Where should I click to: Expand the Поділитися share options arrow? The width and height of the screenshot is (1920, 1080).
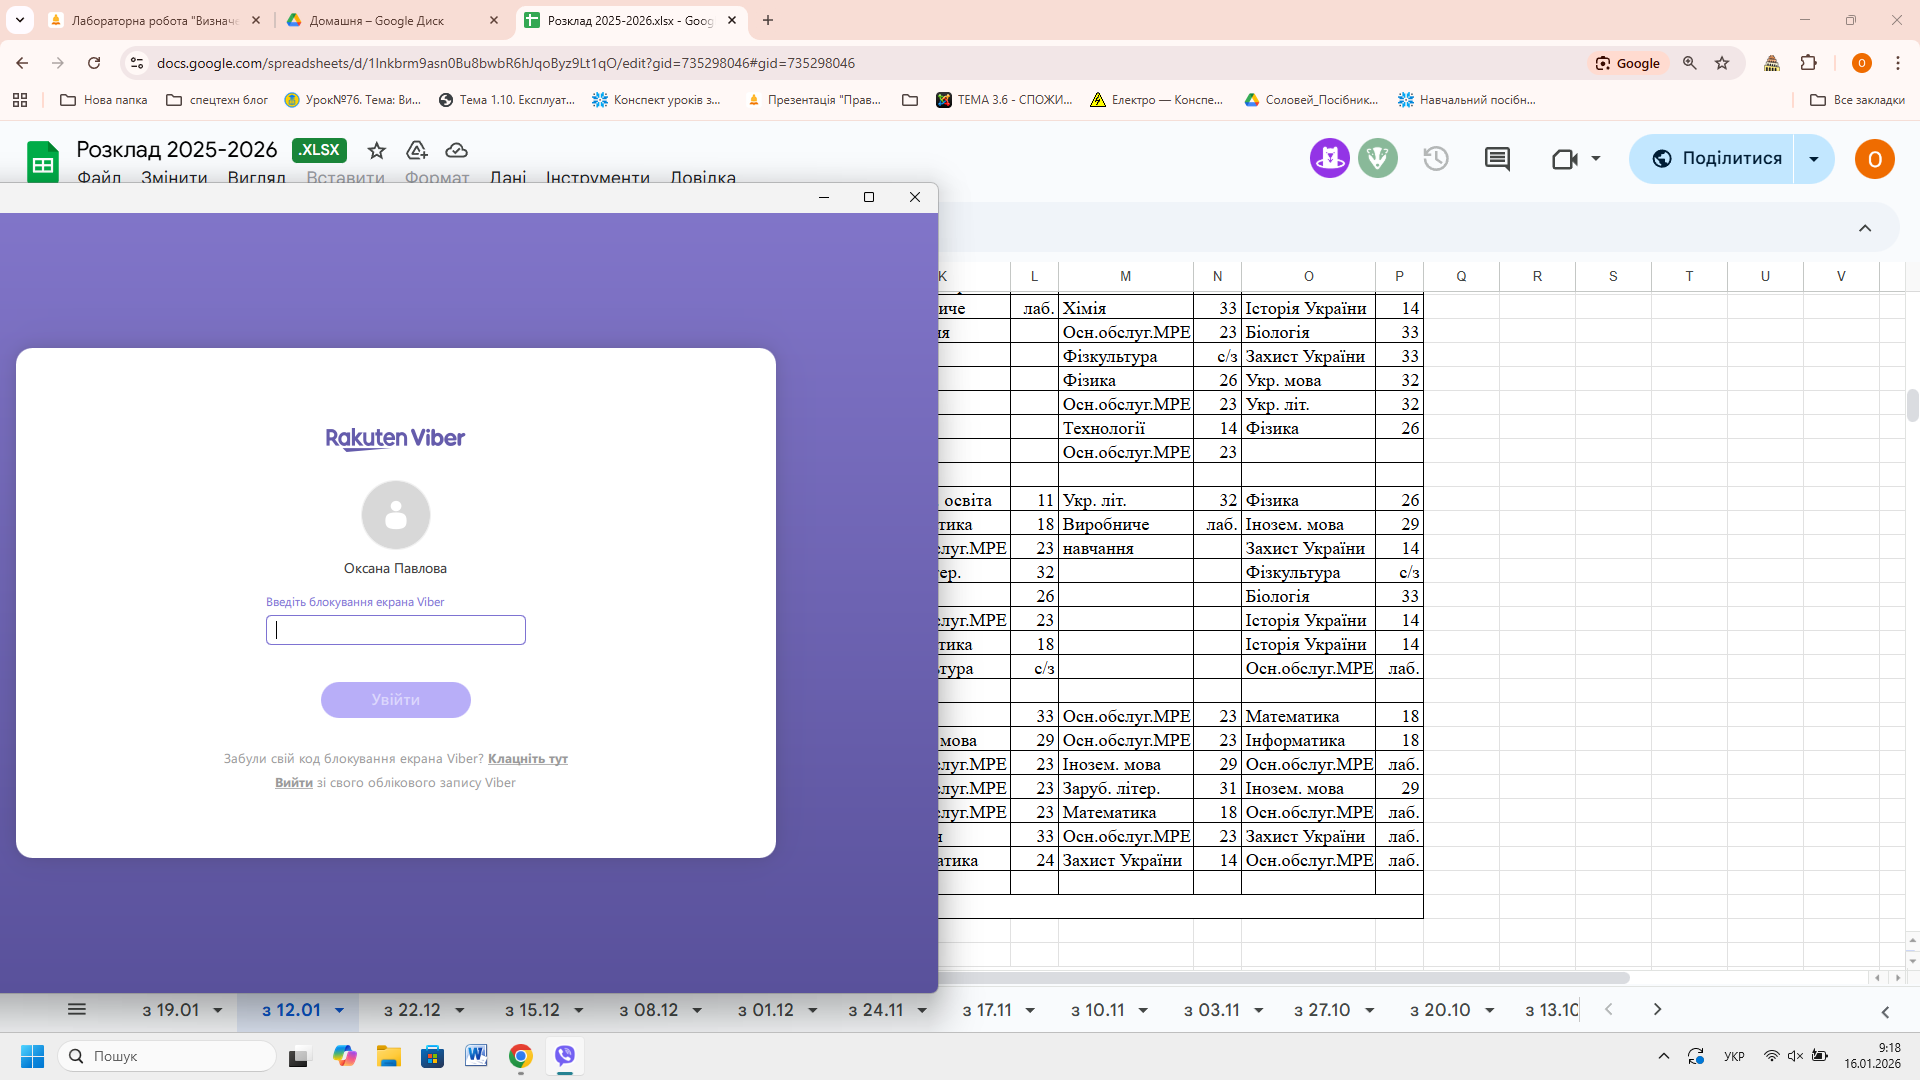click(1814, 159)
